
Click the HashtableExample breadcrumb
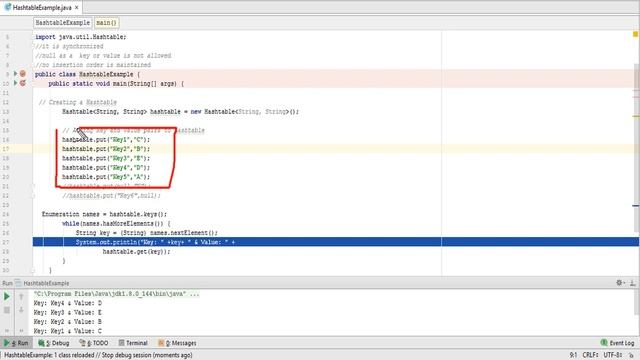click(62, 23)
